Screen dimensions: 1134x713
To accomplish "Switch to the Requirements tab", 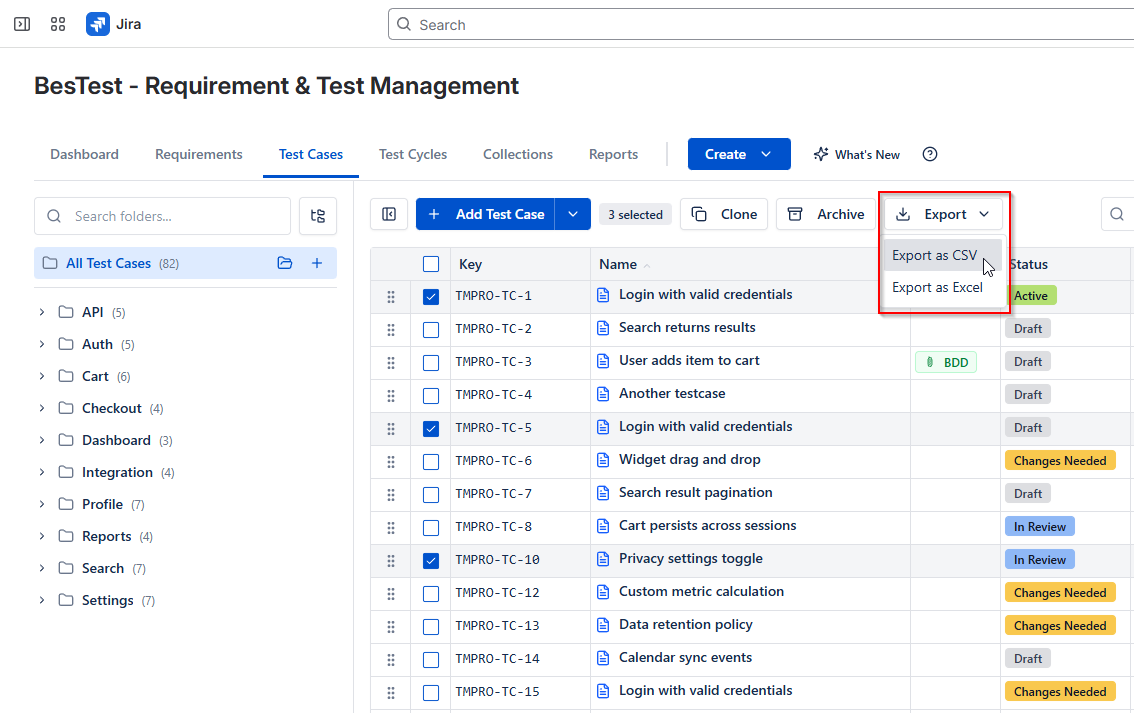I will 199,154.
